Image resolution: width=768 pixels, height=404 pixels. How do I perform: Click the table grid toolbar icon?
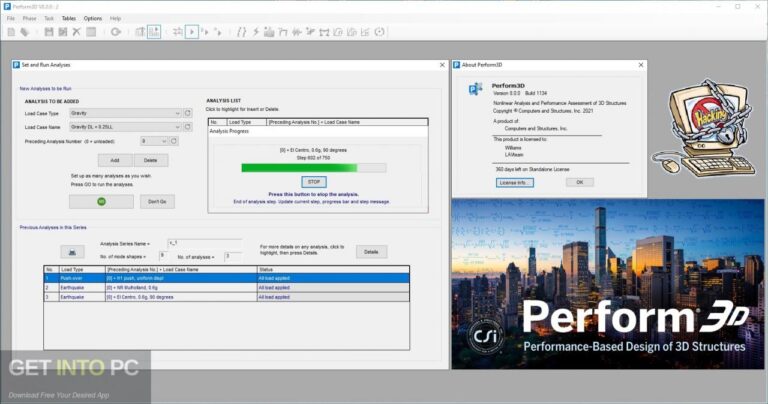91,32
